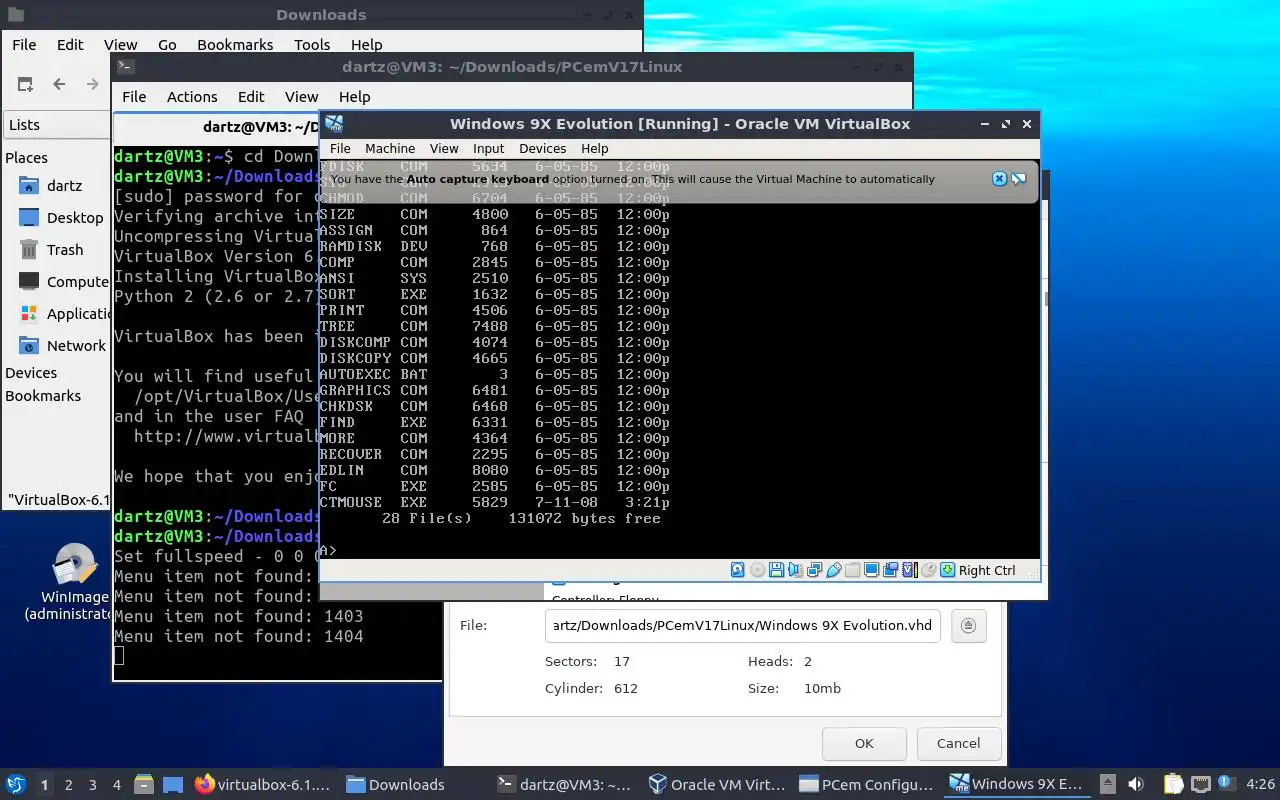The image size is (1280, 800).
Task: Click the CPU virtualization V icon in status bar
Action: click(909, 570)
